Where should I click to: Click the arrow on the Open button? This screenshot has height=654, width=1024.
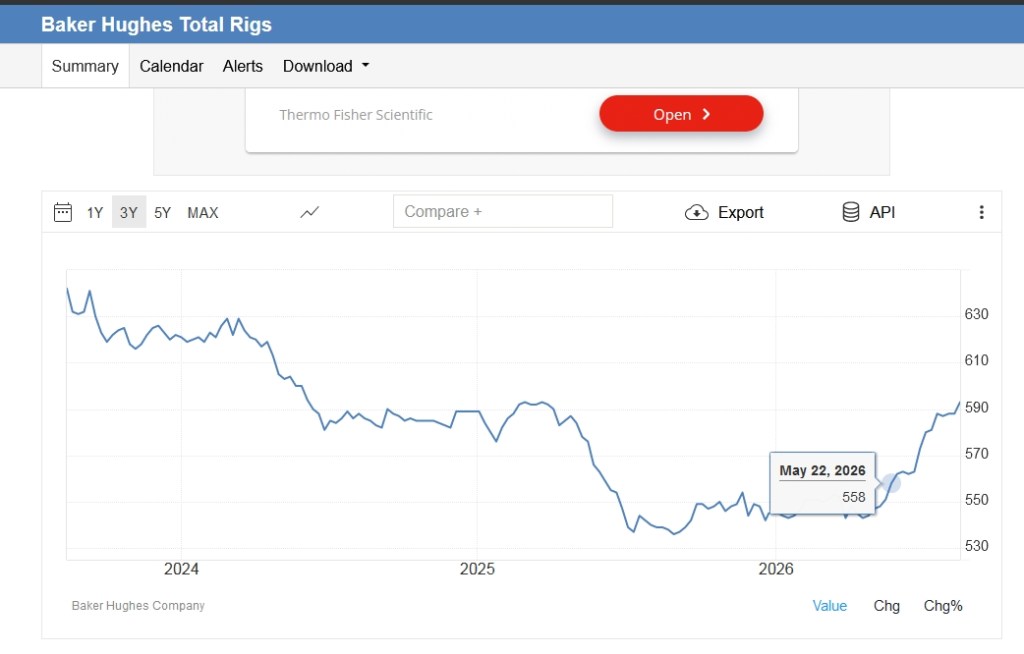click(x=706, y=114)
